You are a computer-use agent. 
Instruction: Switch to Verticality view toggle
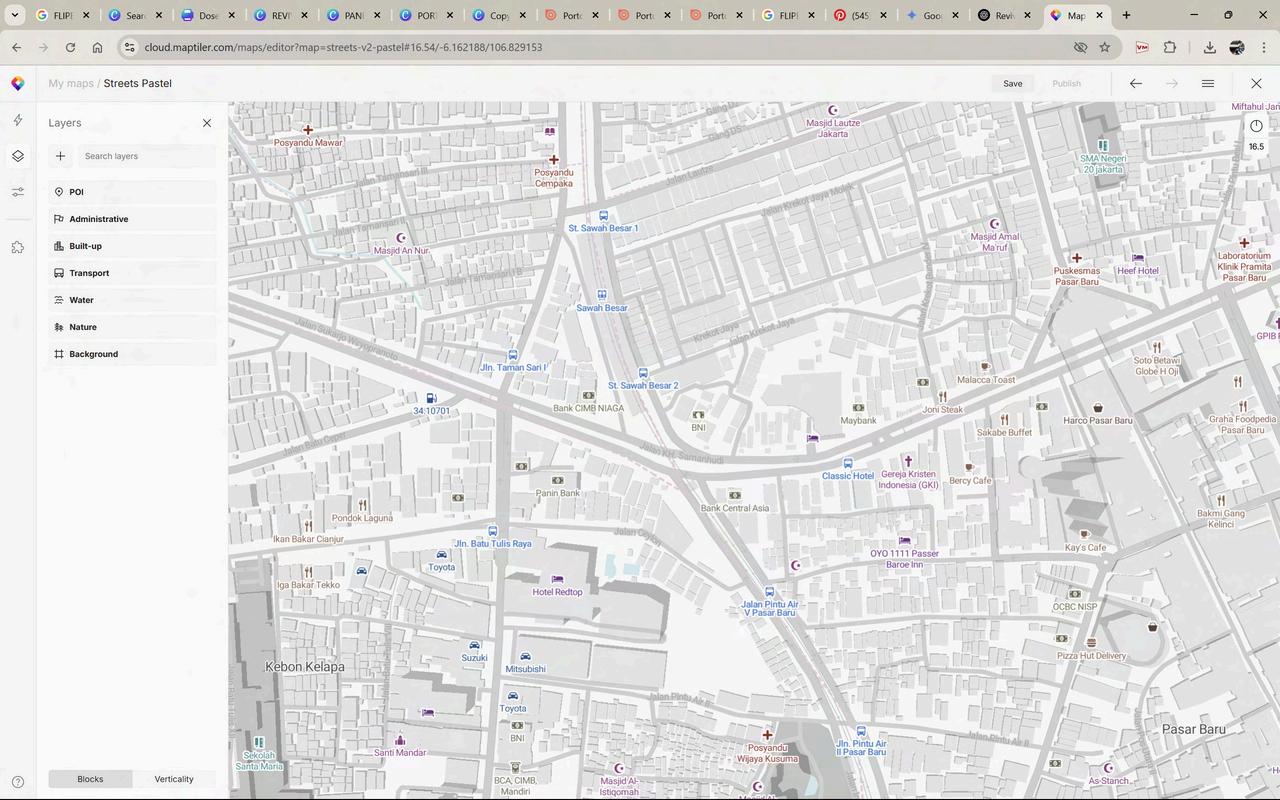174,779
